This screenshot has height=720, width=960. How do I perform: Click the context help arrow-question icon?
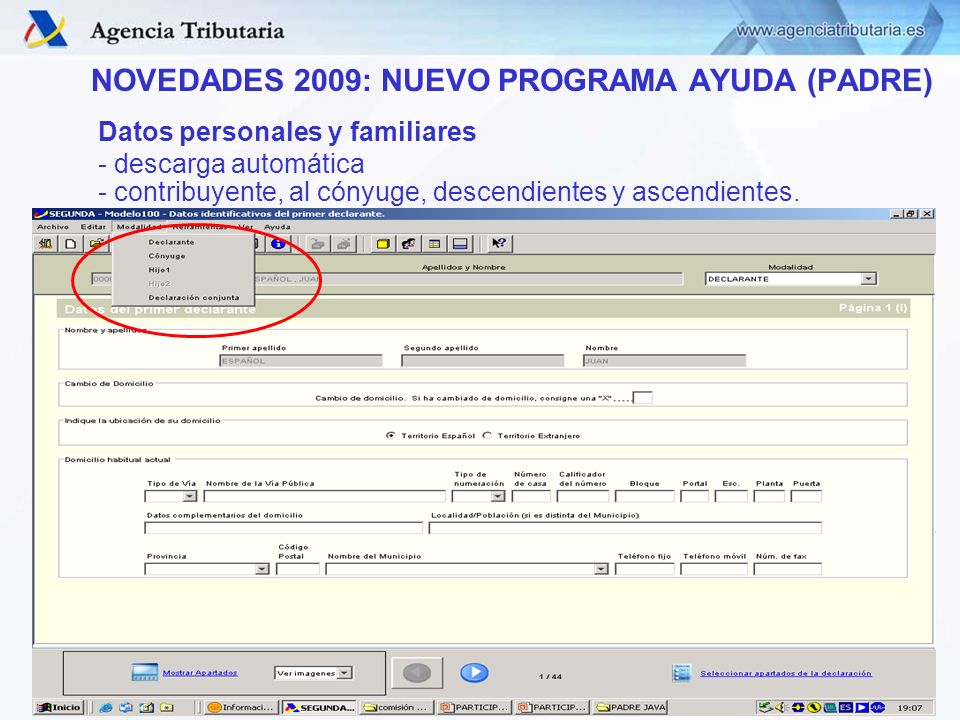tap(498, 244)
